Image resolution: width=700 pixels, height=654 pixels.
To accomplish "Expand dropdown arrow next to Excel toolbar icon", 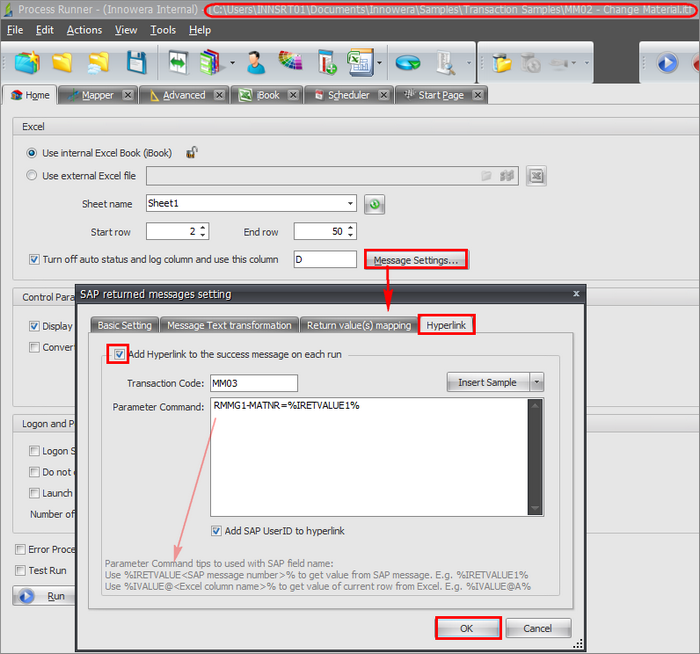I will 379,63.
